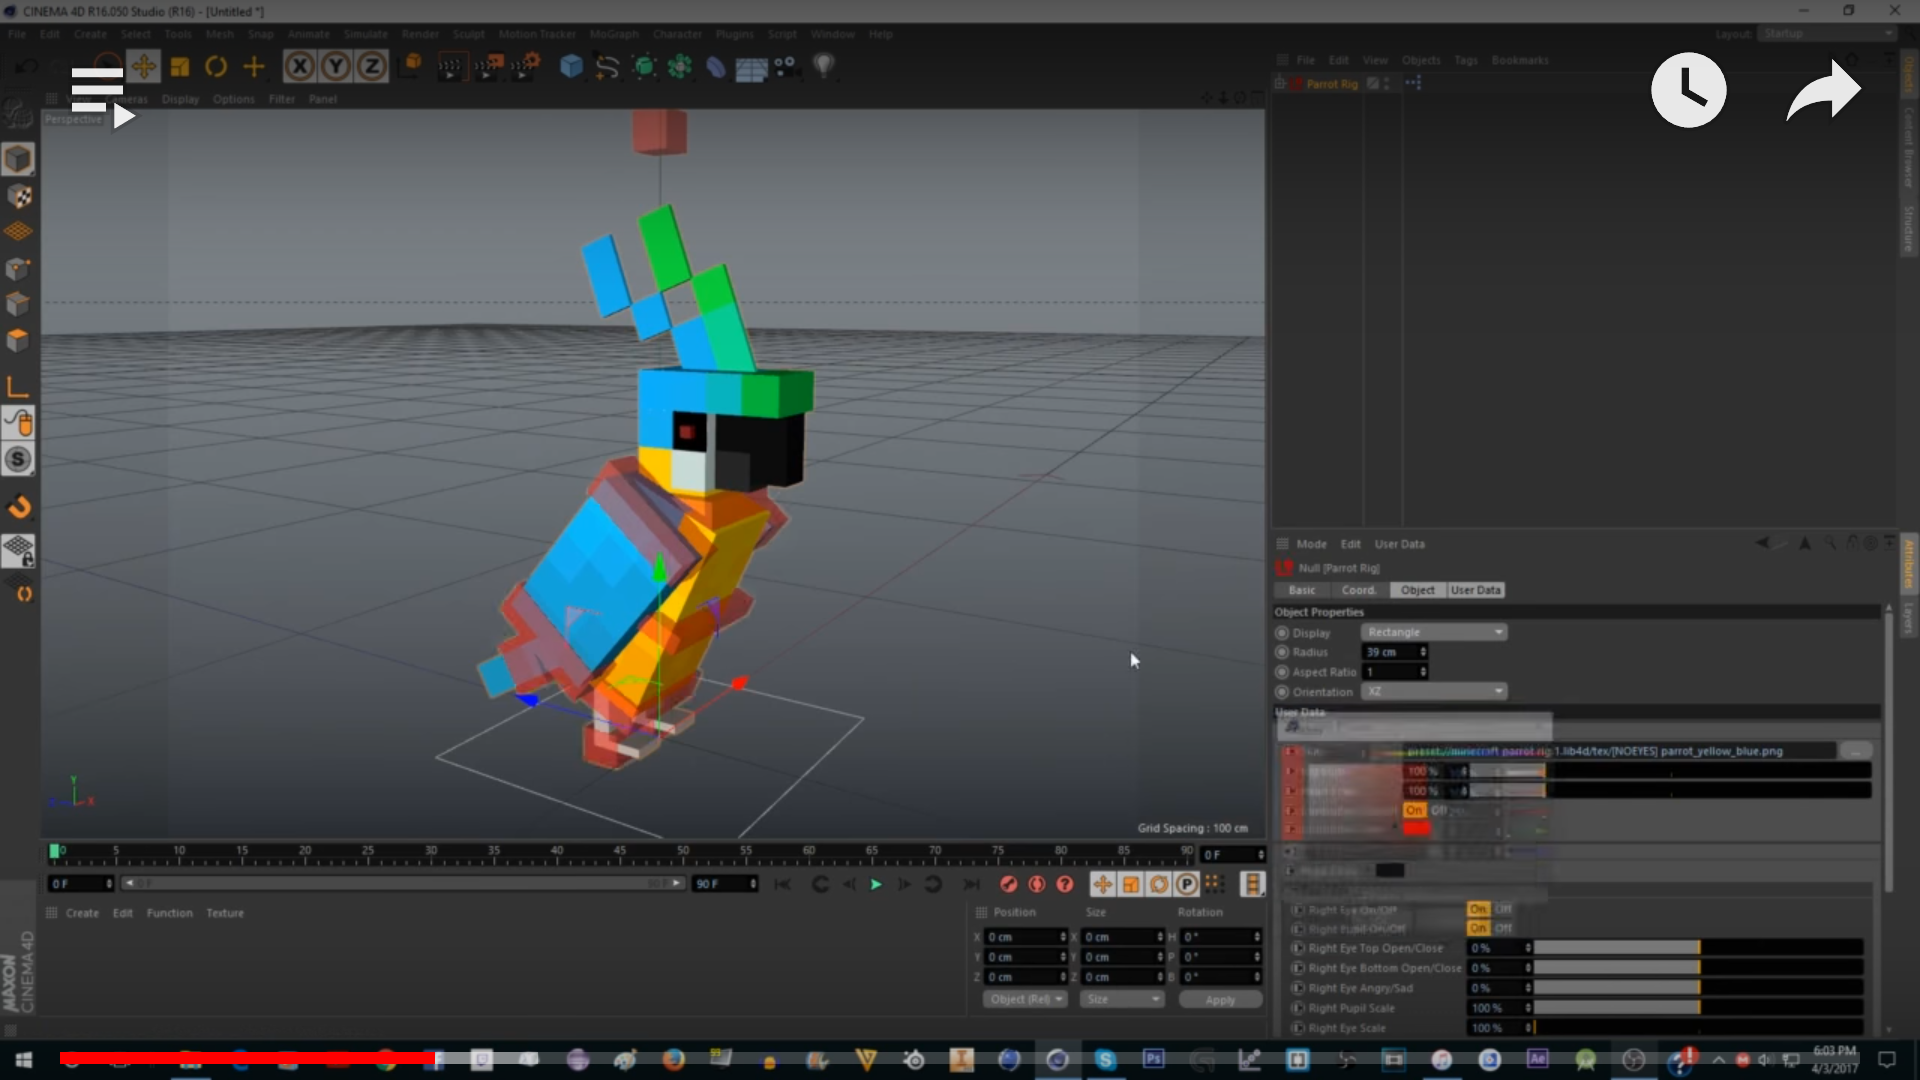Switch to the Coord. tab

[1358, 590]
